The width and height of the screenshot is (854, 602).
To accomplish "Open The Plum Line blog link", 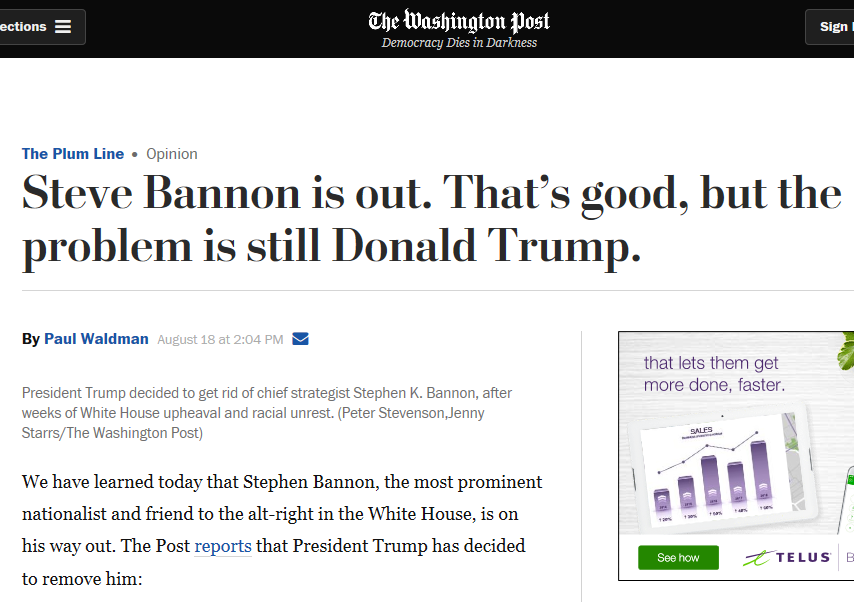I will pos(73,154).
